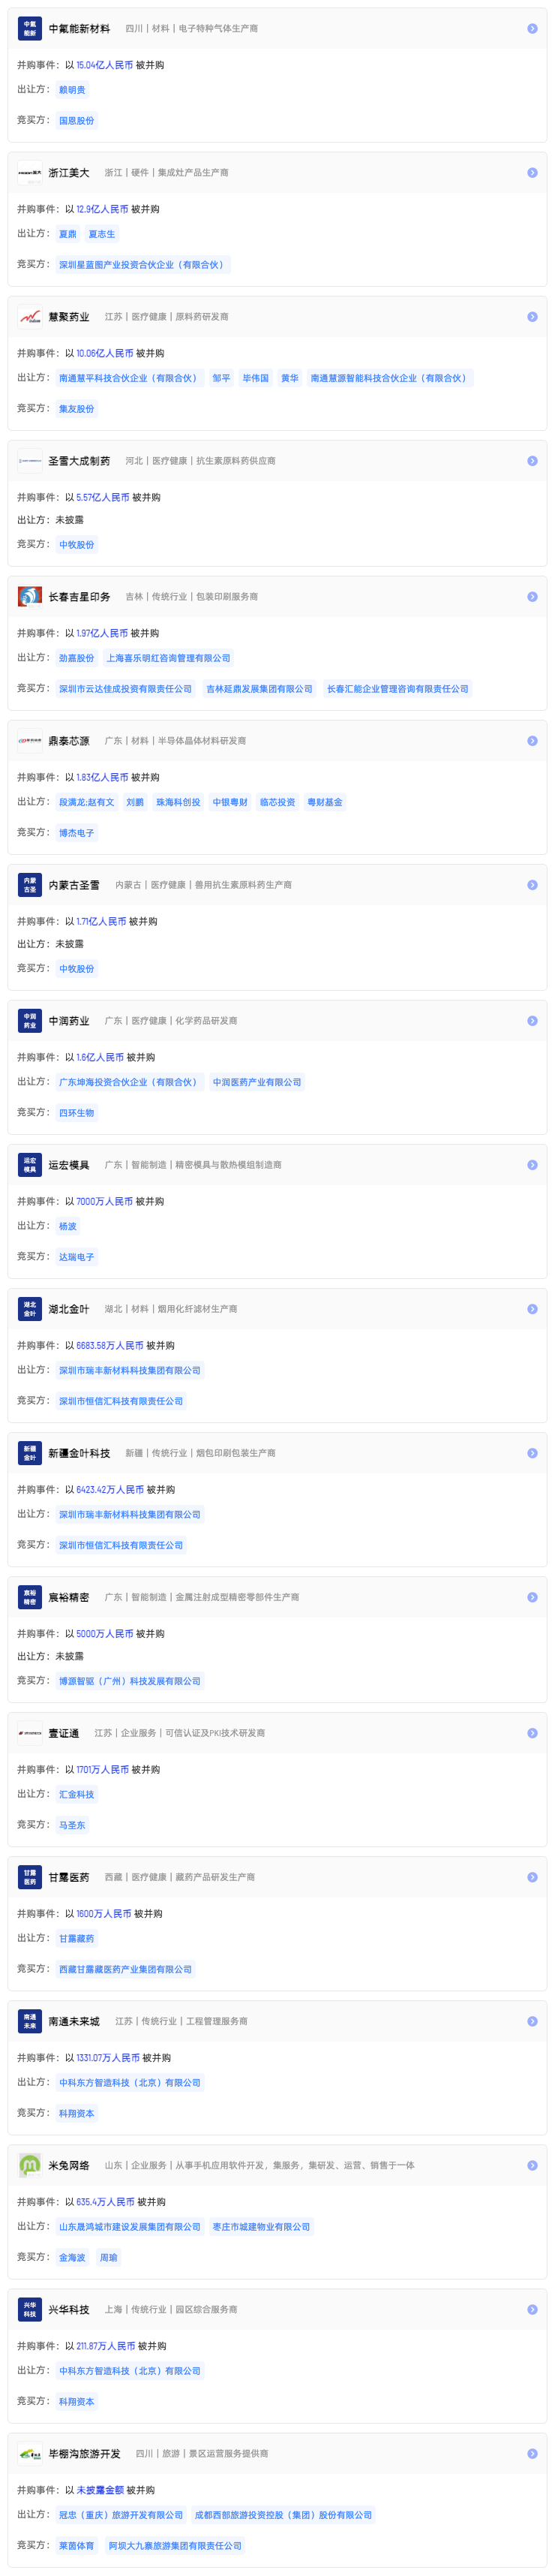Expand the 长春吉星印务 card with its chevron
This screenshot has height=2576, width=558.
(x=532, y=597)
